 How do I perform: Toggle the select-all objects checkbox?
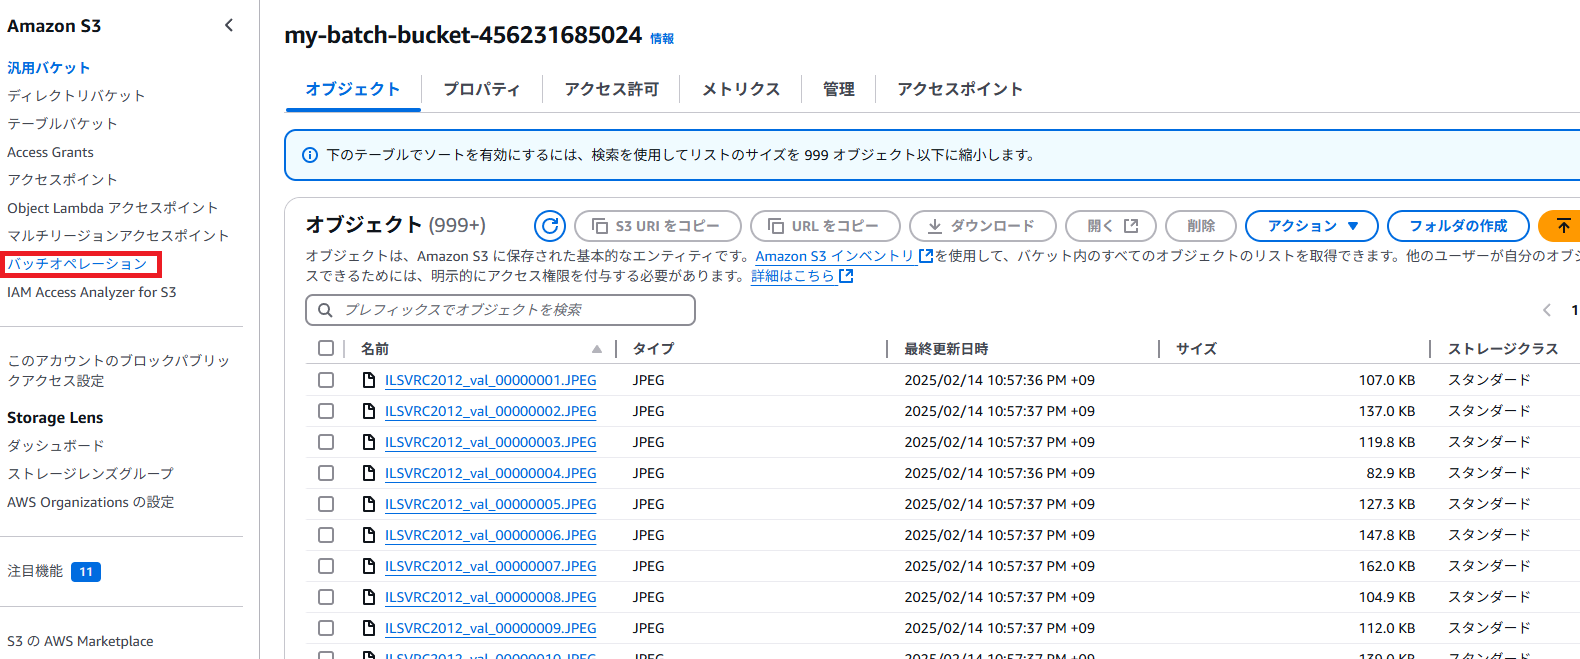pyautogui.click(x=326, y=348)
